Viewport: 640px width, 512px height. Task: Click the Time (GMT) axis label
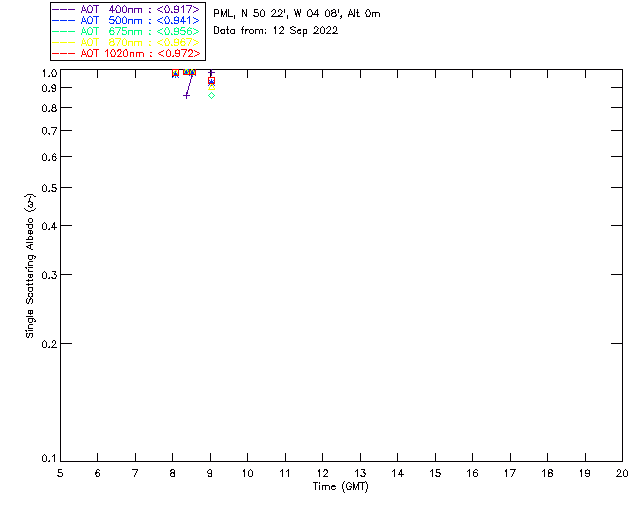(341, 486)
